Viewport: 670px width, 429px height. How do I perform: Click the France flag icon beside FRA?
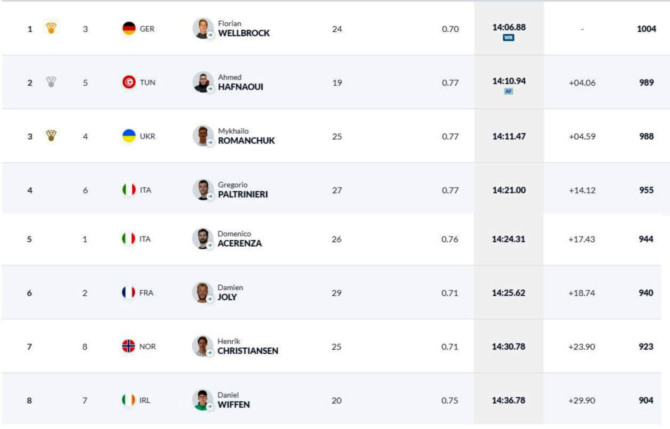(128, 293)
